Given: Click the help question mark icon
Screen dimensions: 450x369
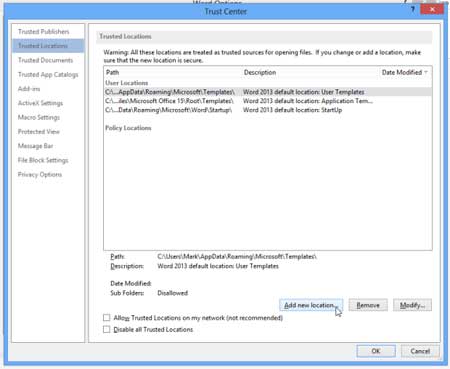Looking at the screenshot, I should (x=413, y=10).
